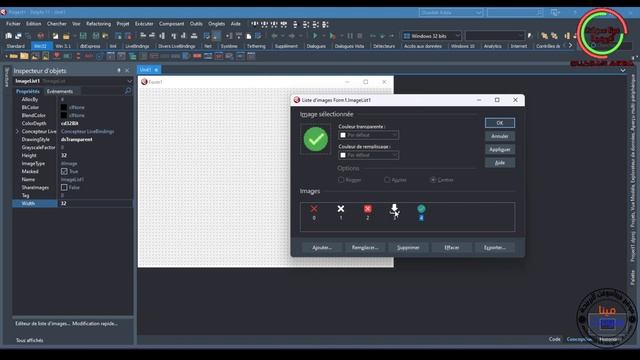
Task: Click the New items toolbar icon
Action: tap(55, 36)
